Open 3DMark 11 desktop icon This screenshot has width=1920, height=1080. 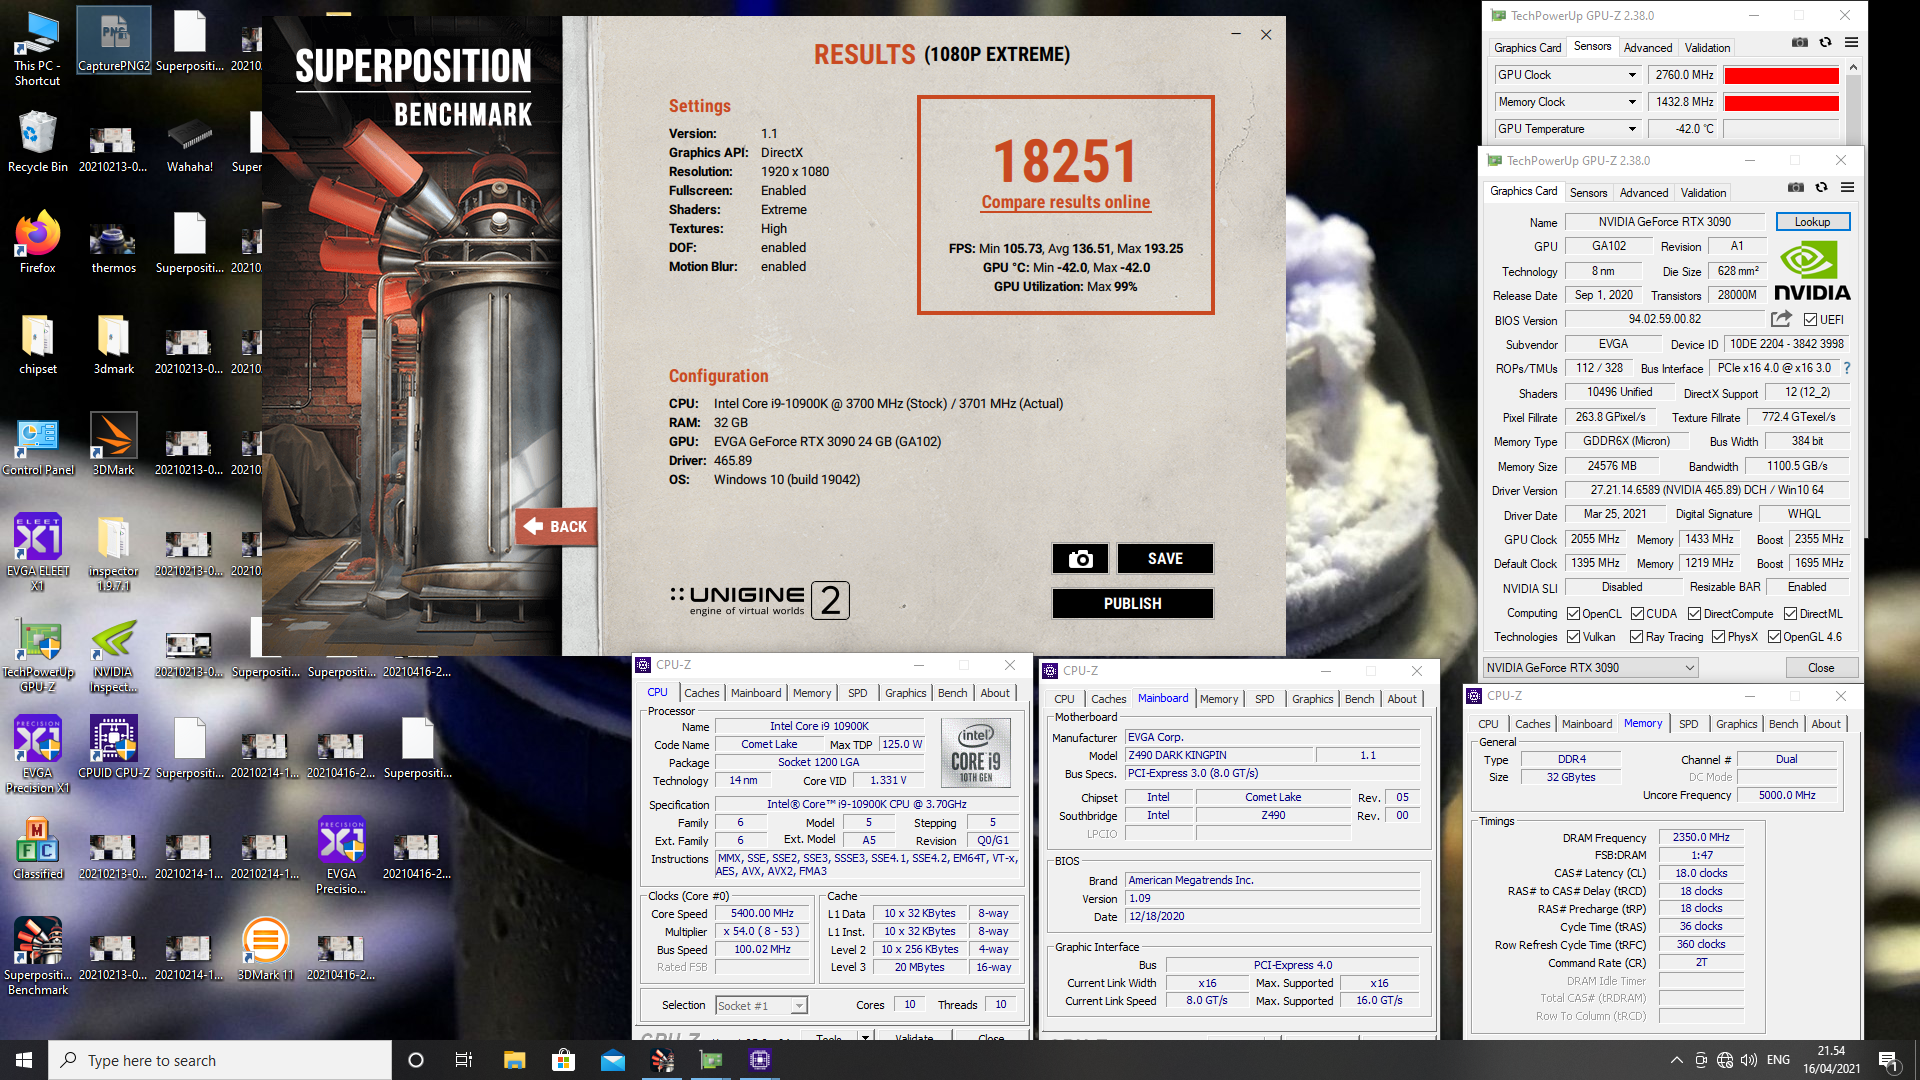pos(265,950)
